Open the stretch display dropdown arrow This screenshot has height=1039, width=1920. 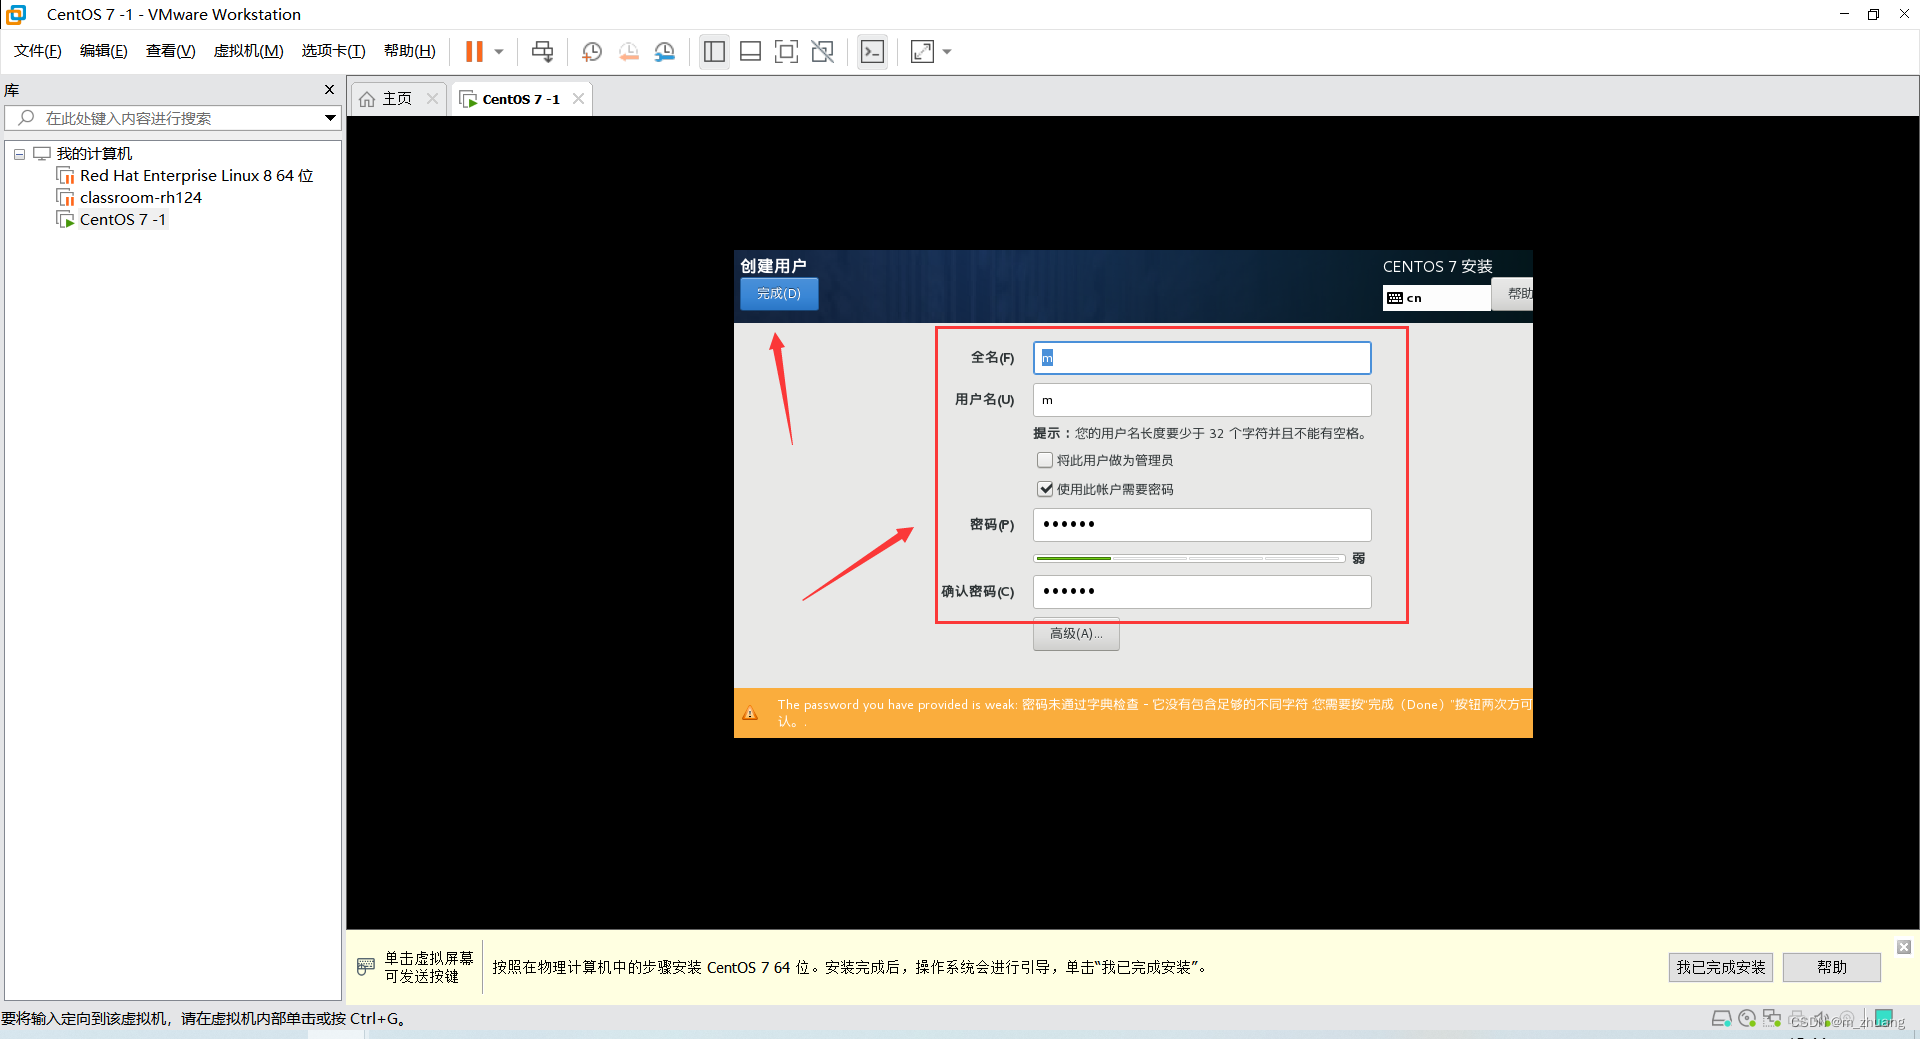[947, 52]
